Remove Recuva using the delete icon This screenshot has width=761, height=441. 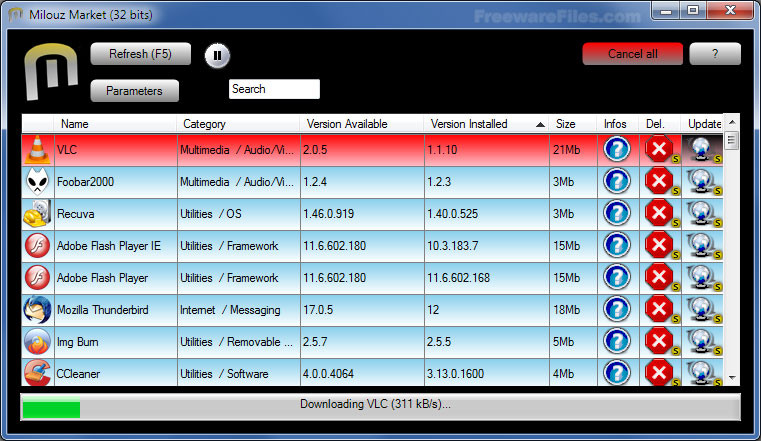(659, 213)
